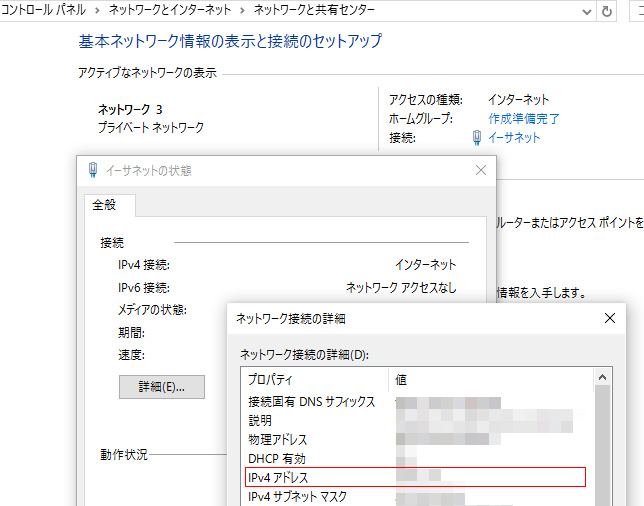Close the イーサネットの状態 dialog

click(479, 170)
